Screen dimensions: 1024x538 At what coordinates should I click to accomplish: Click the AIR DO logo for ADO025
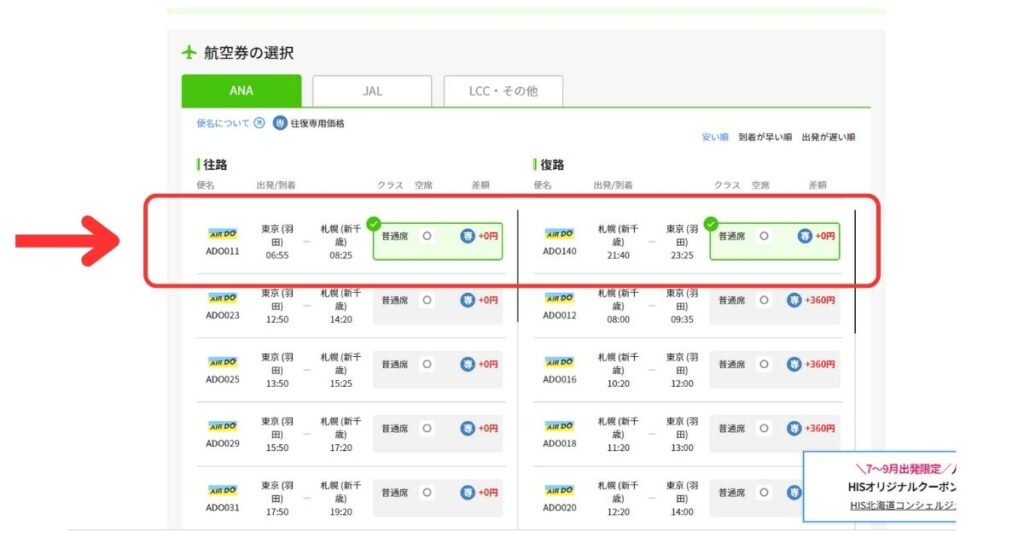(223, 362)
